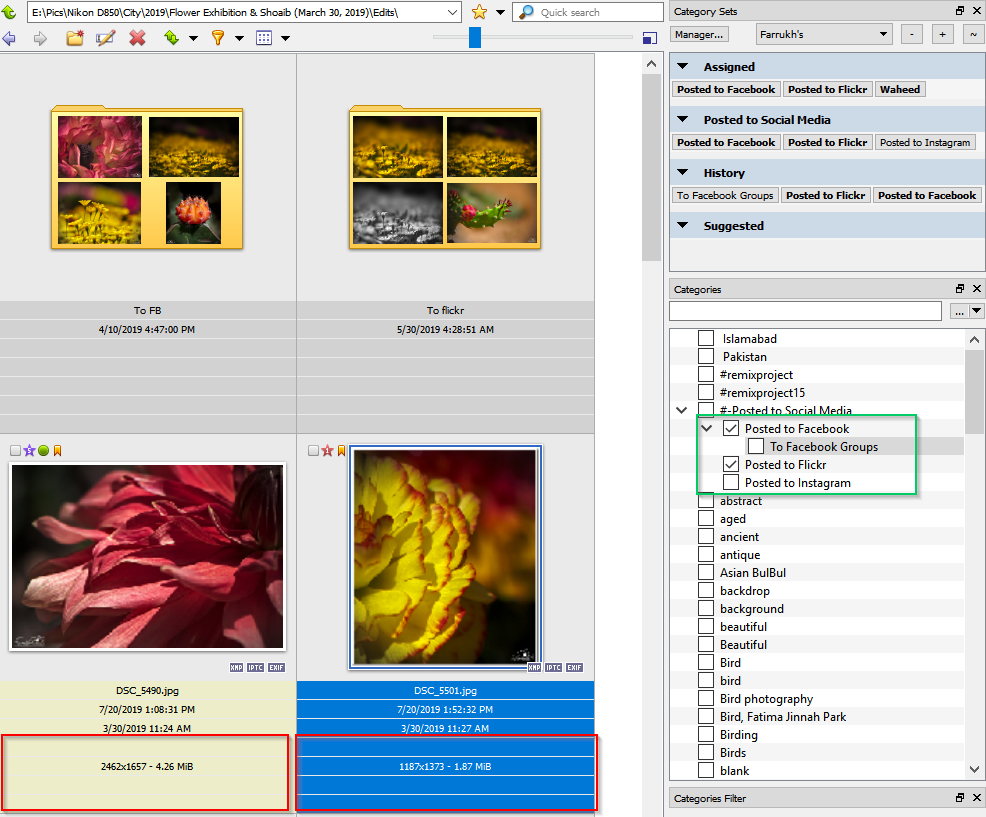Click the rename pencil icon in toolbar
This screenshot has height=817, width=986.
coord(105,38)
